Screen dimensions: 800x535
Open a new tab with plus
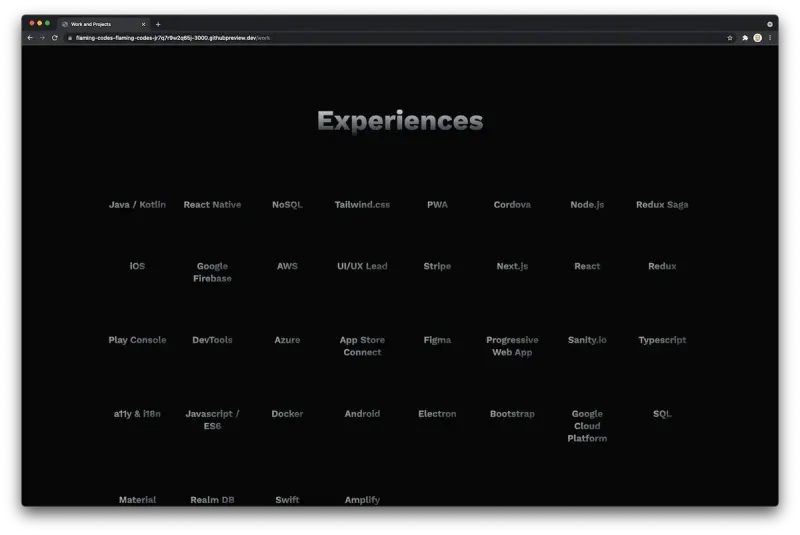(158, 24)
